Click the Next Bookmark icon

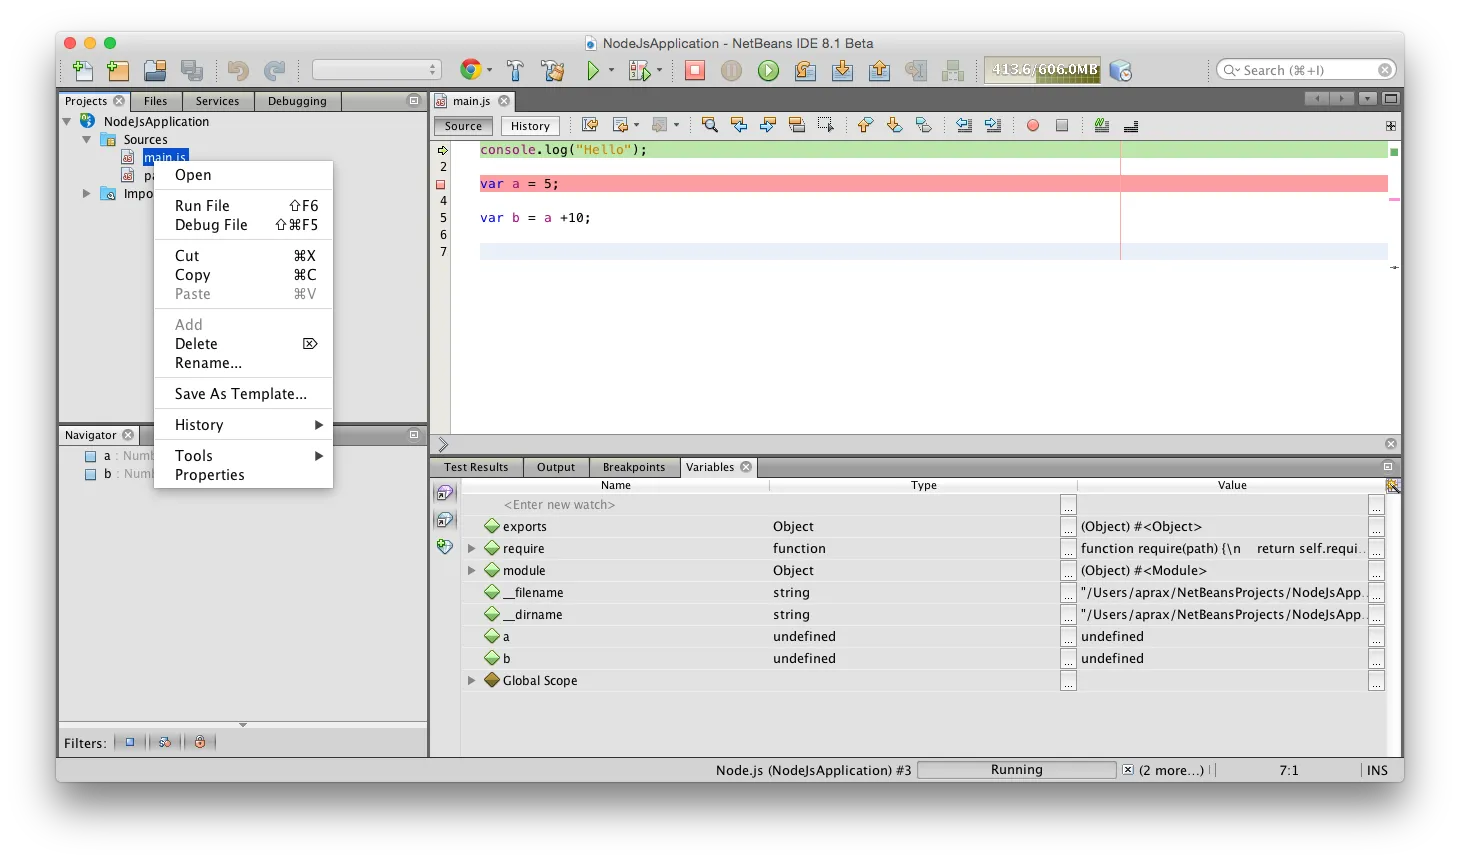pos(895,125)
